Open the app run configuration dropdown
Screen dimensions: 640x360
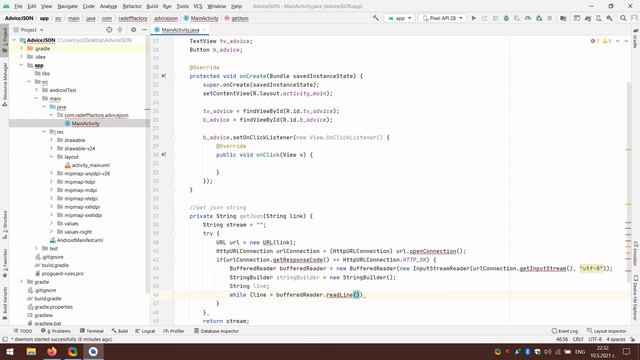click(400, 18)
